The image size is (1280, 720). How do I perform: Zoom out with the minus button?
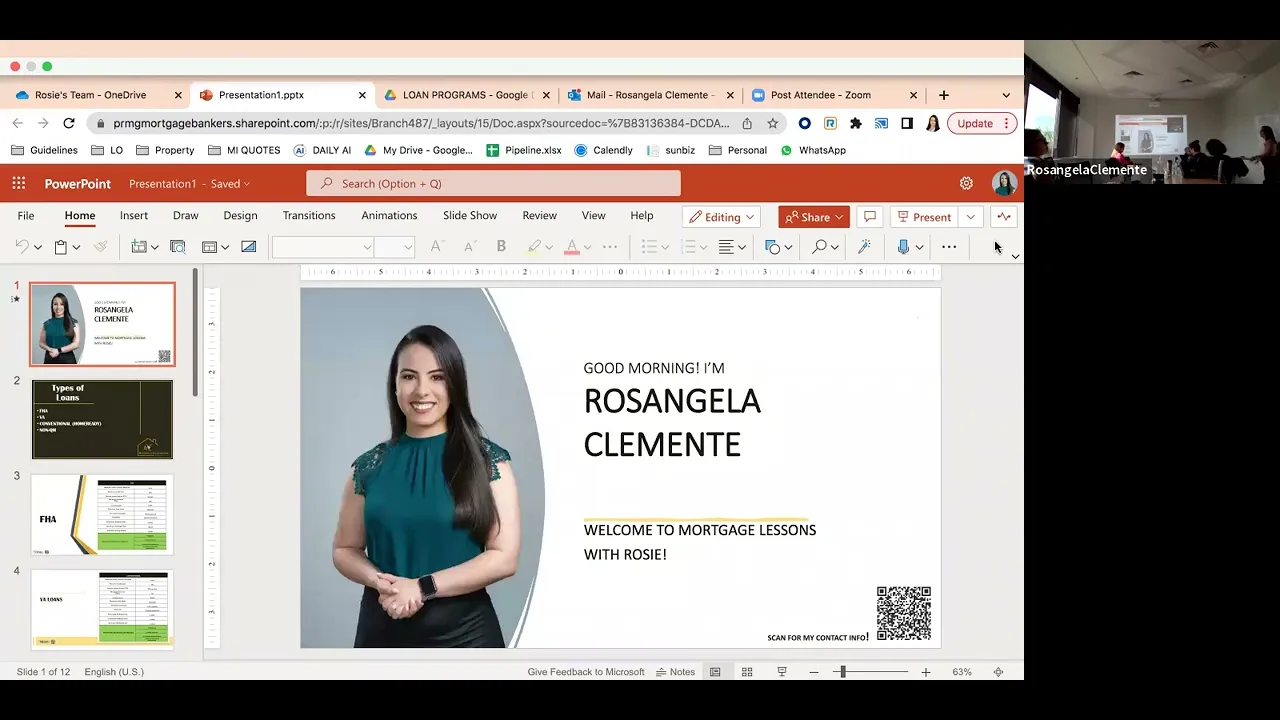tap(814, 672)
